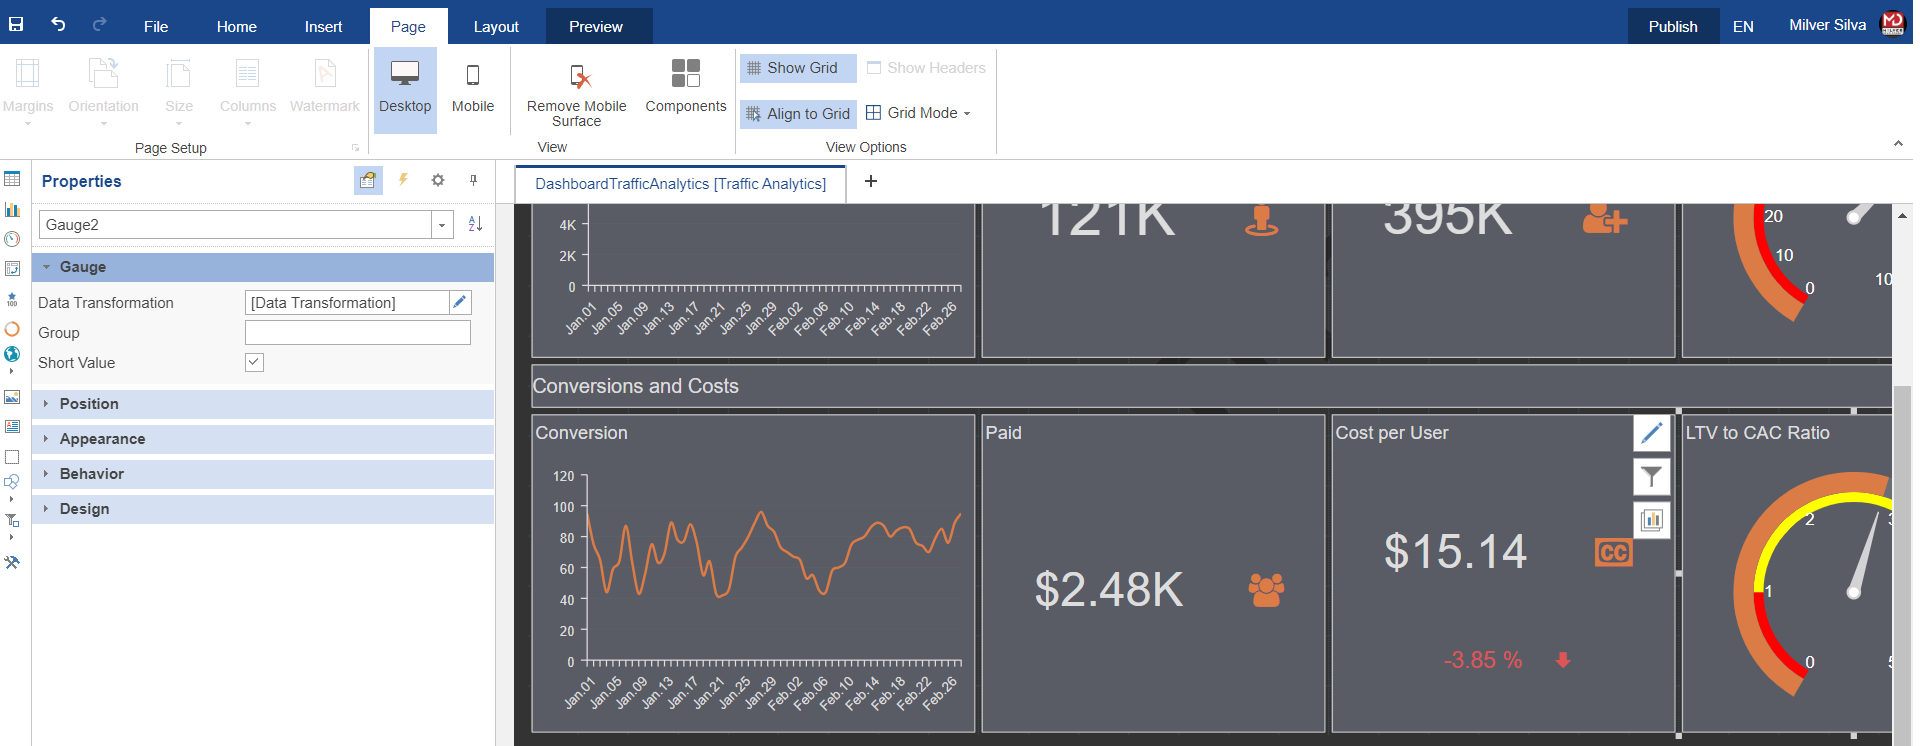Click in the Group input field
The width and height of the screenshot is (1920, 746).
pyautogui.click(x=358, y=332)
